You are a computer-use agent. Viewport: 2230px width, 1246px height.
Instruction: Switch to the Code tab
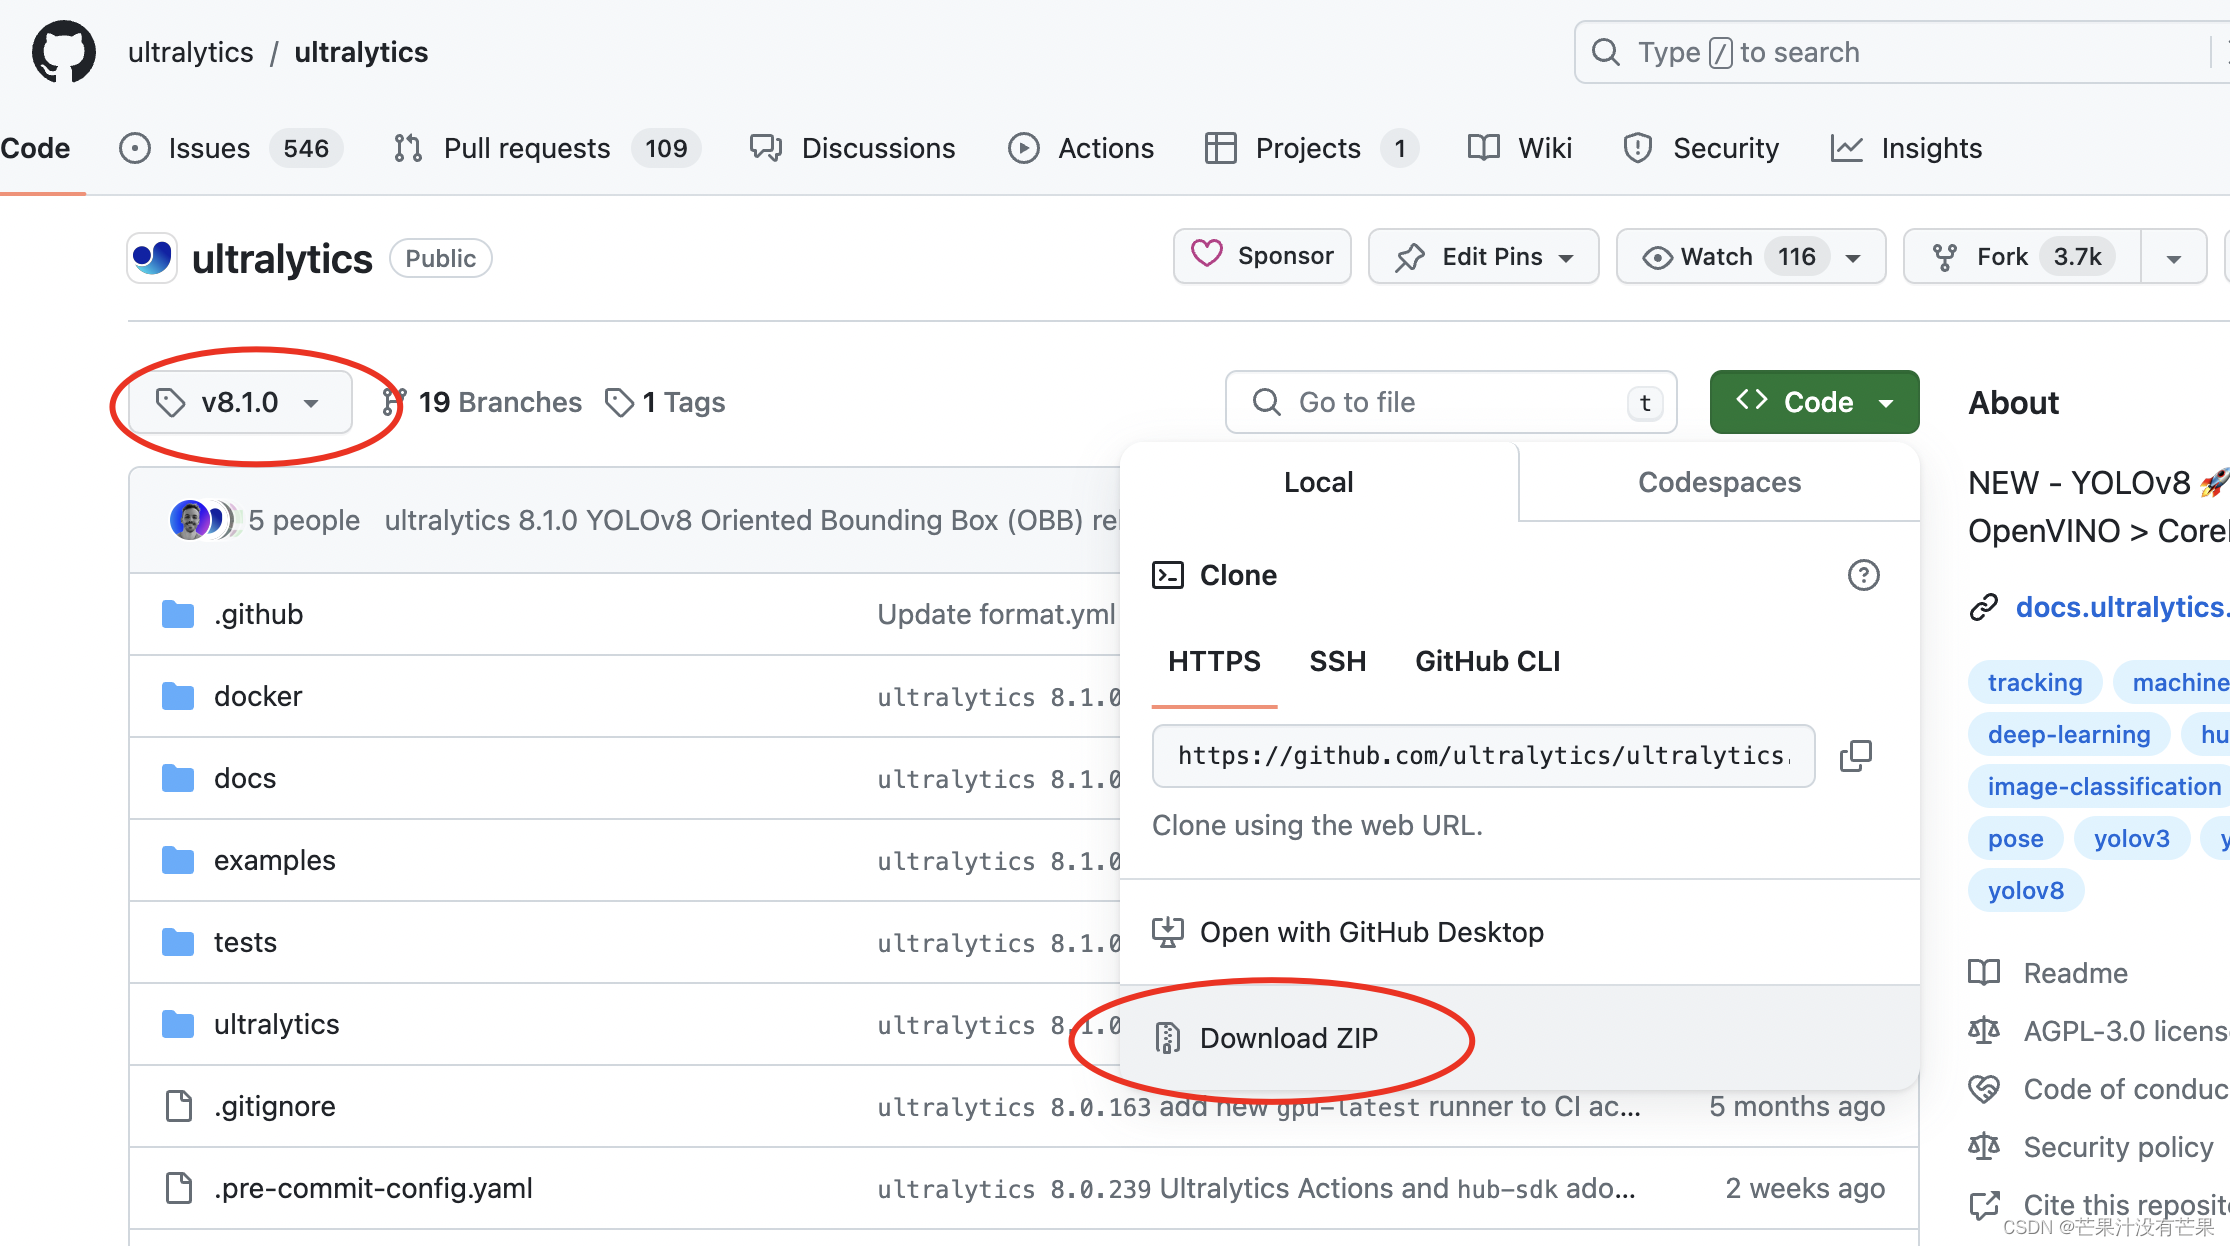[35, 148]
